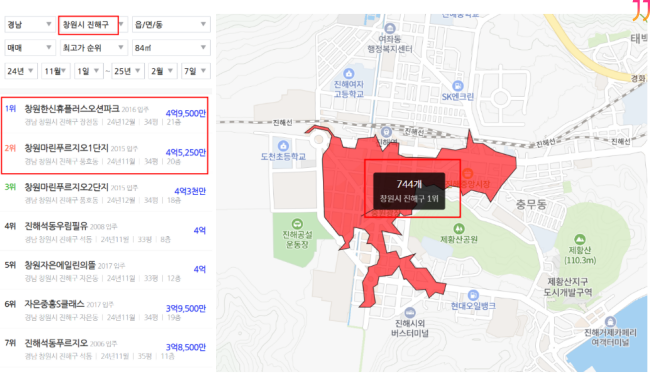Click the 진해중앙시장 market icon
The width and height of the screenshot is (650, 374).
click(x=468, y=173)
